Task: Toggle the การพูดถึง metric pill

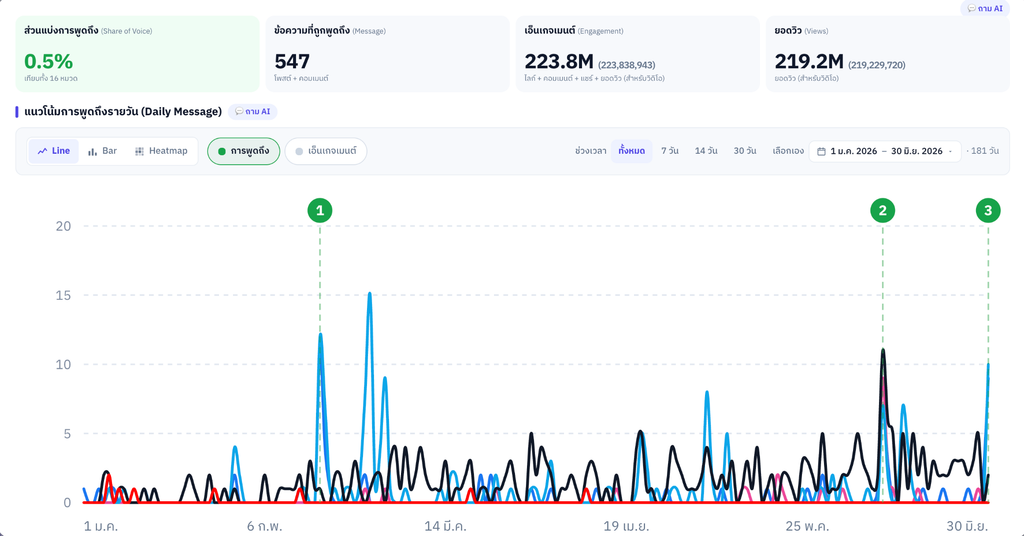Action: 244,151
